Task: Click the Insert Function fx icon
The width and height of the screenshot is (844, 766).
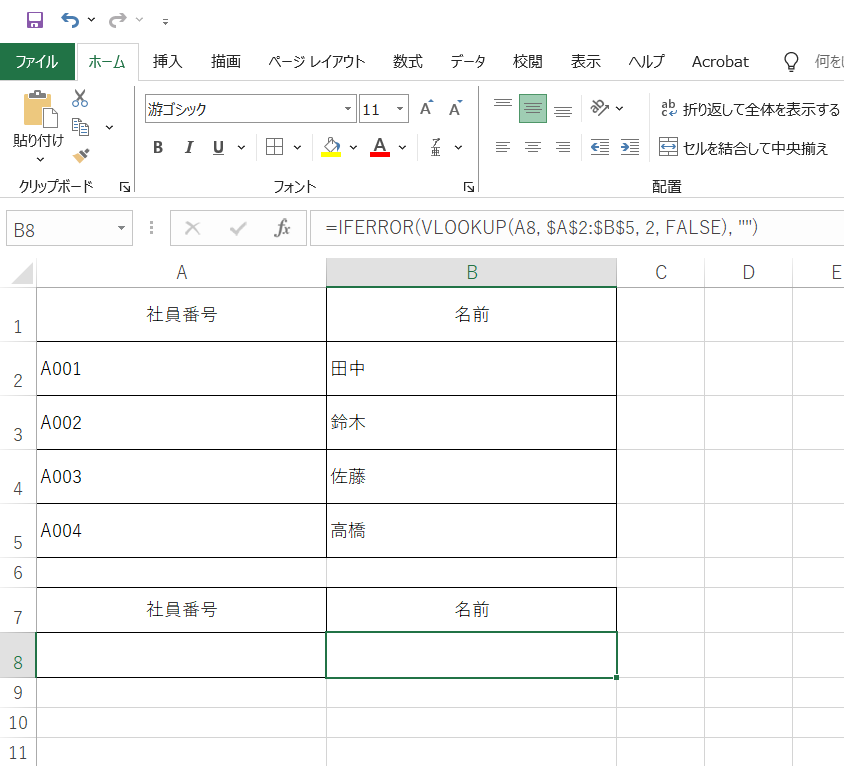Action: [283, 229]
